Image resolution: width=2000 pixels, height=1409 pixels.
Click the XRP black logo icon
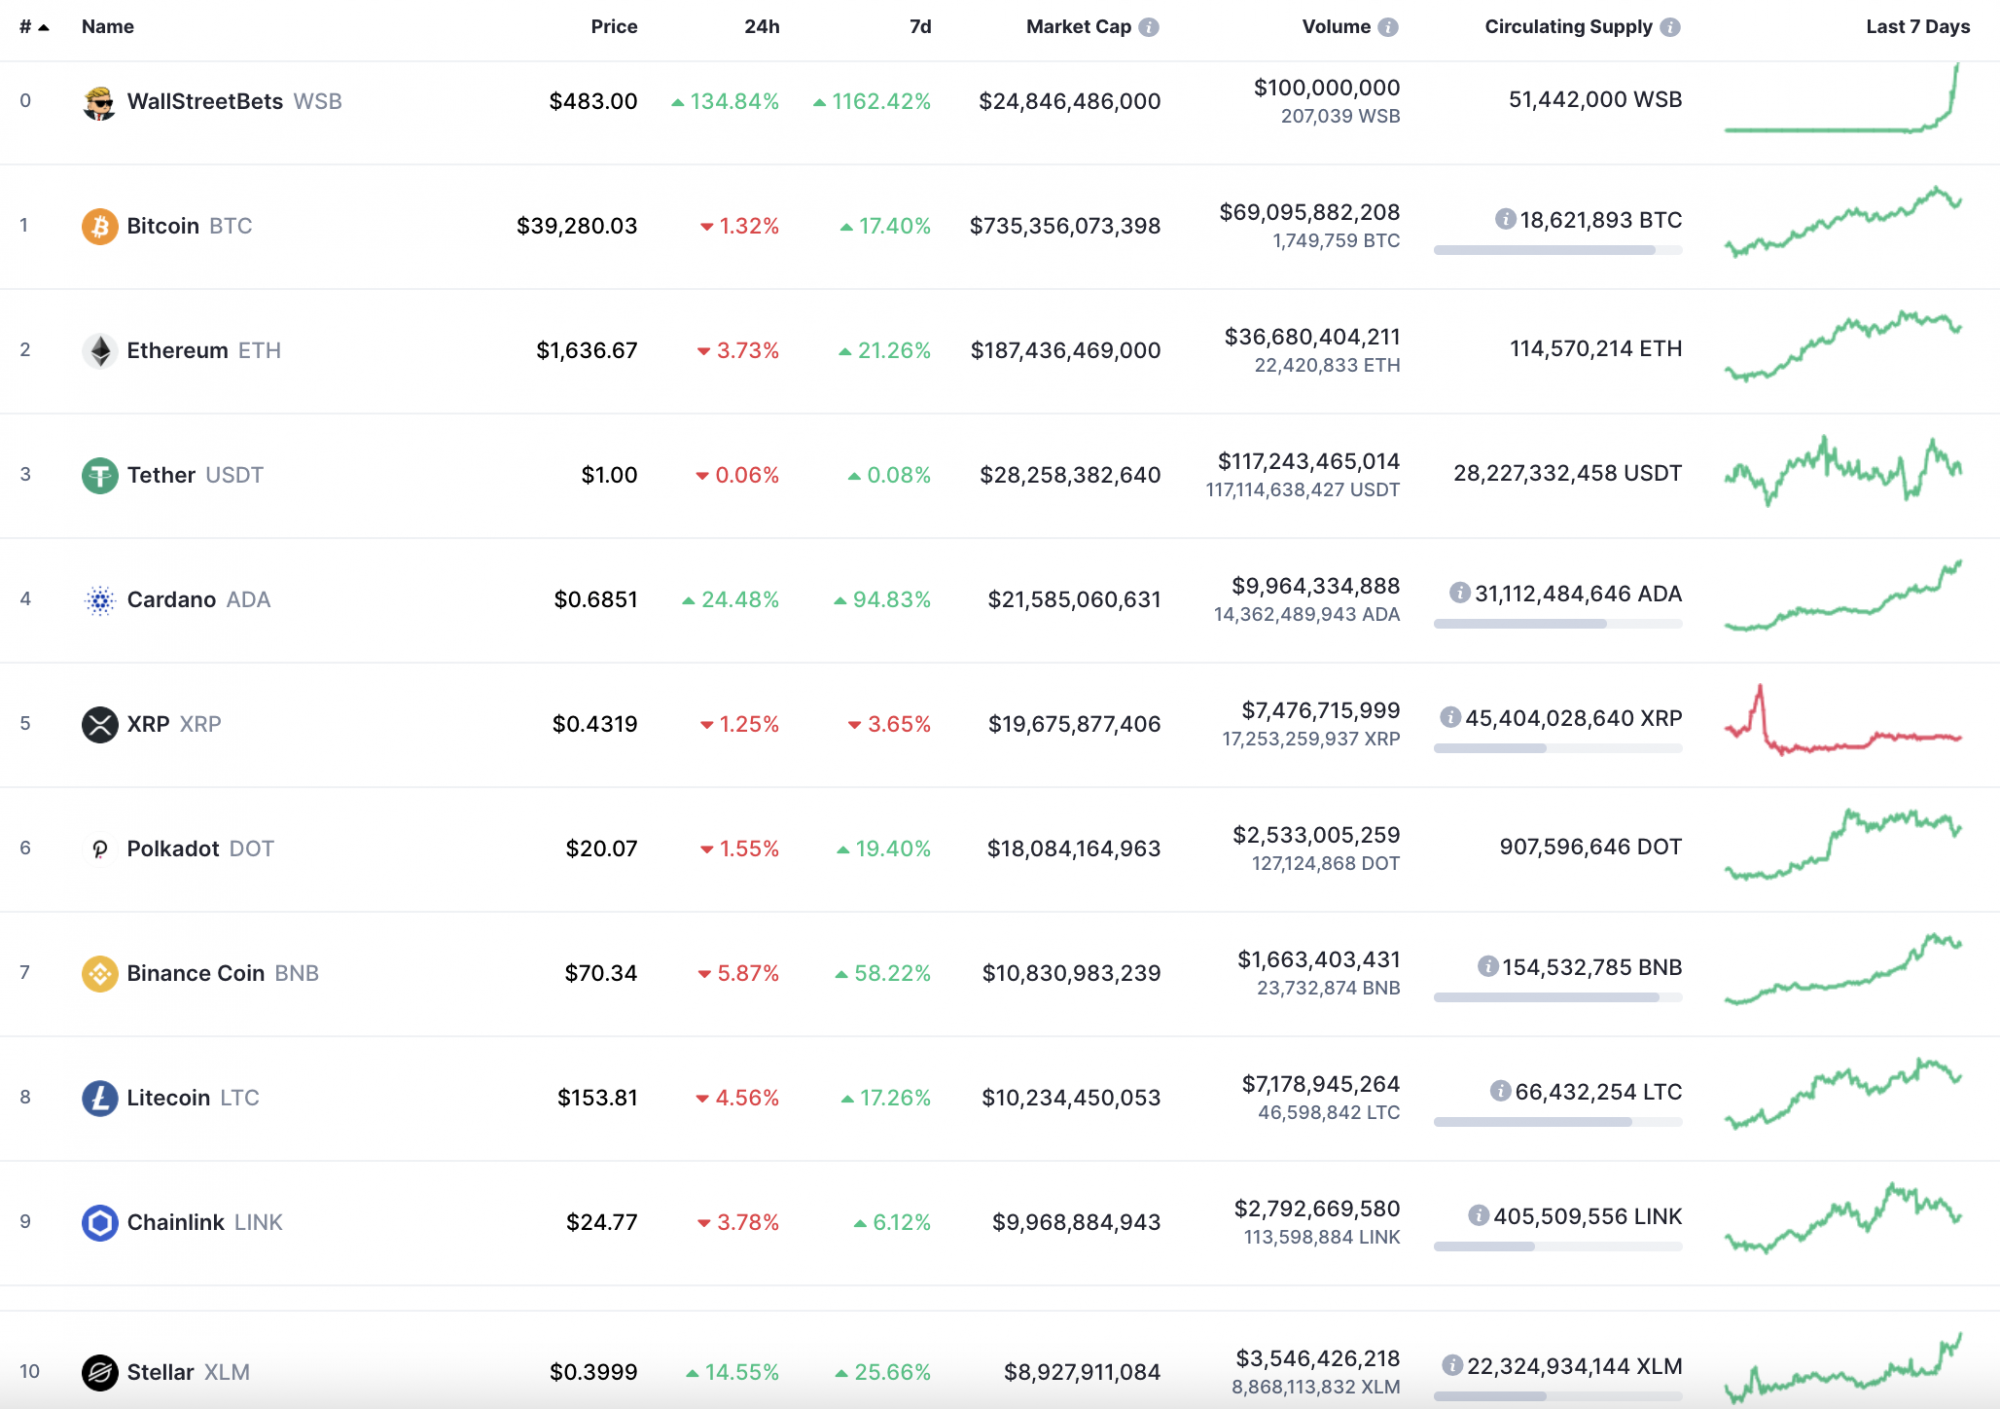click(x=99, y=724)
